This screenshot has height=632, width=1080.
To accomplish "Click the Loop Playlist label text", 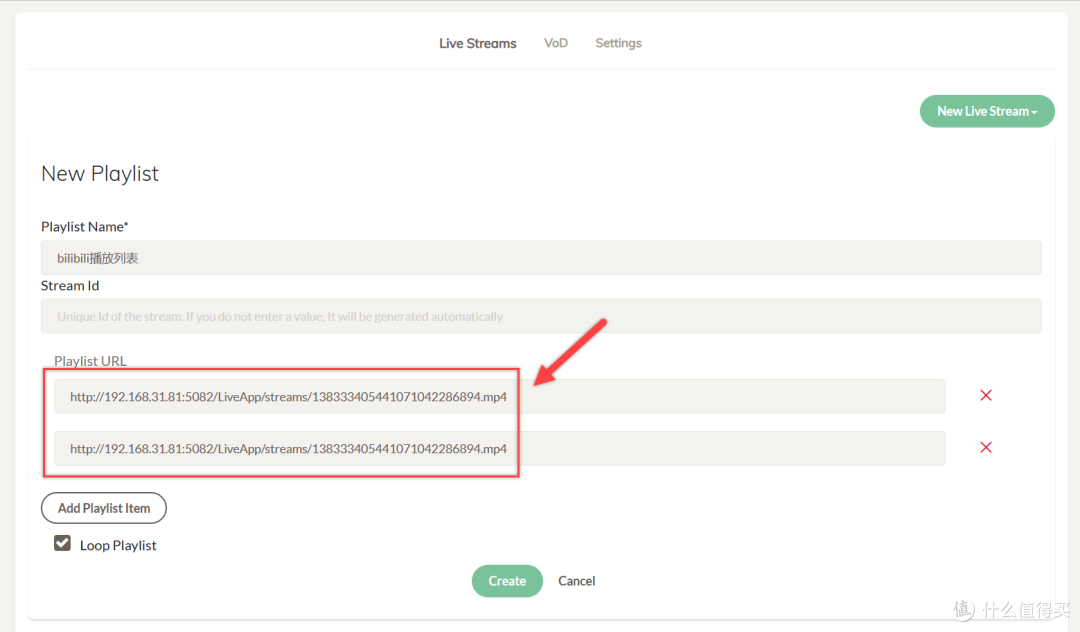I will [118, 546].
